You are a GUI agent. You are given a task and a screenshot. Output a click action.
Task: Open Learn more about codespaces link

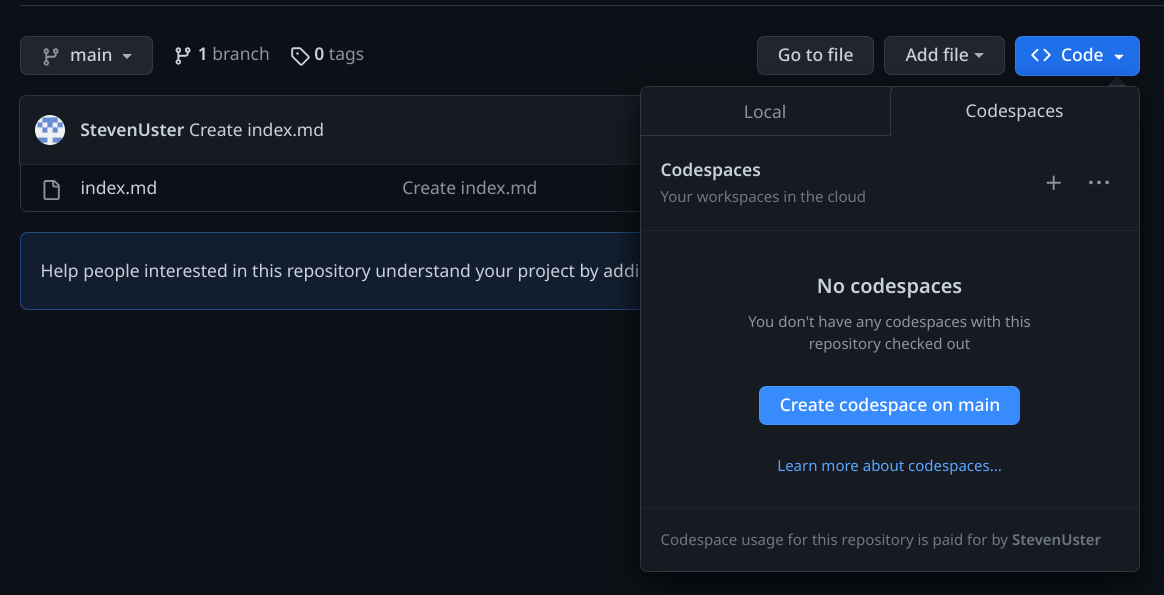pos(889,466)
